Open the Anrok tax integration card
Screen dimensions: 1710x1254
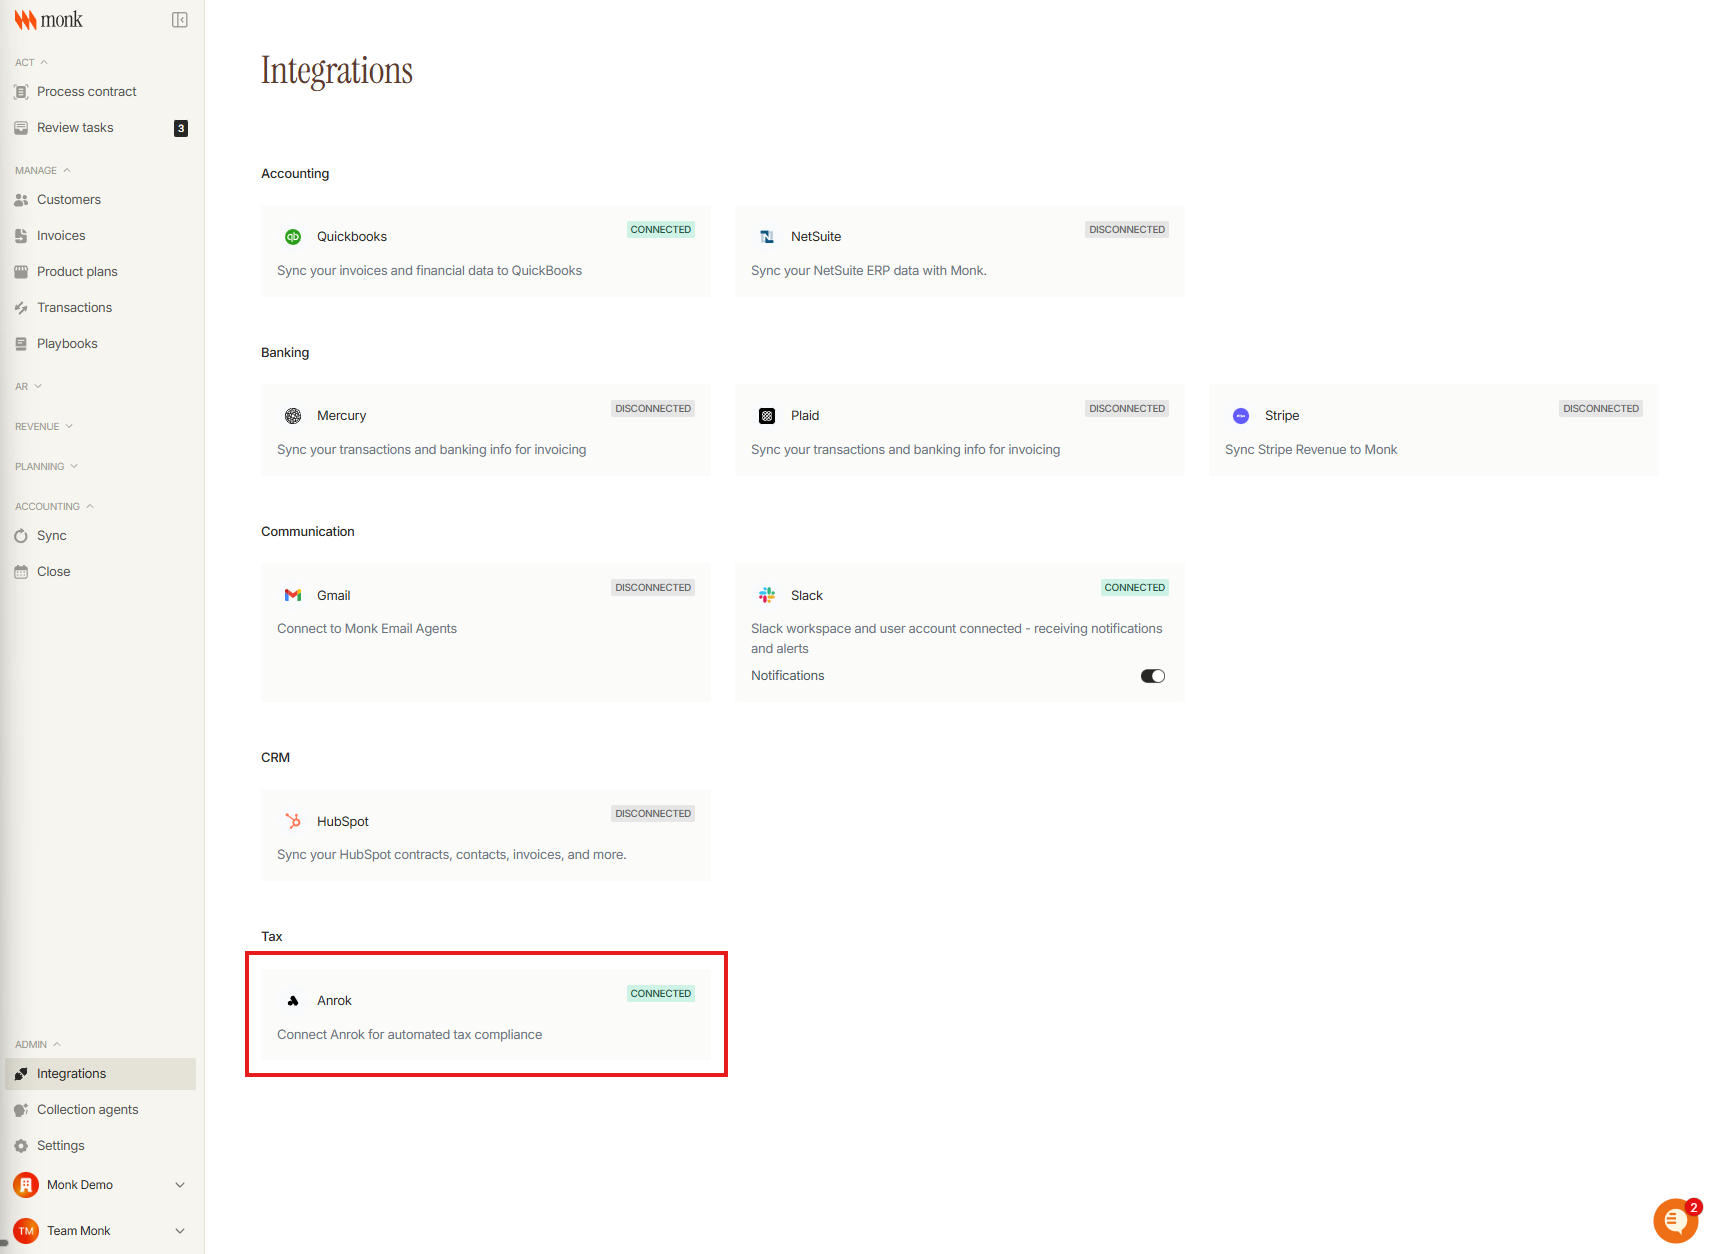485,1014
